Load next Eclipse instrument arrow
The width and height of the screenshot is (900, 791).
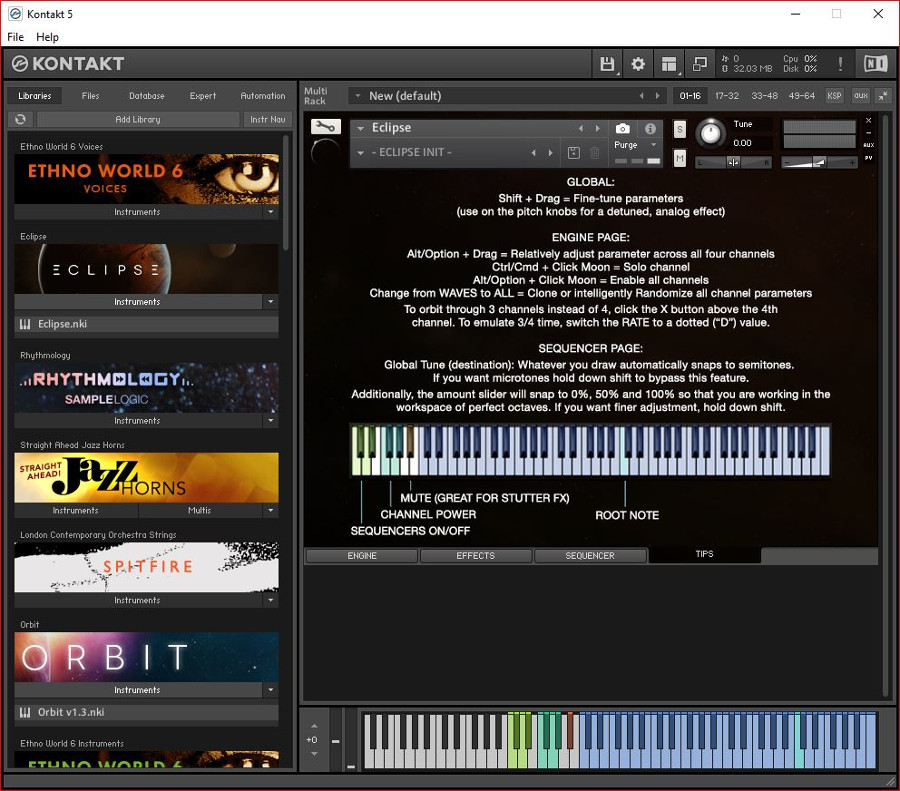(x=598, y=128)
